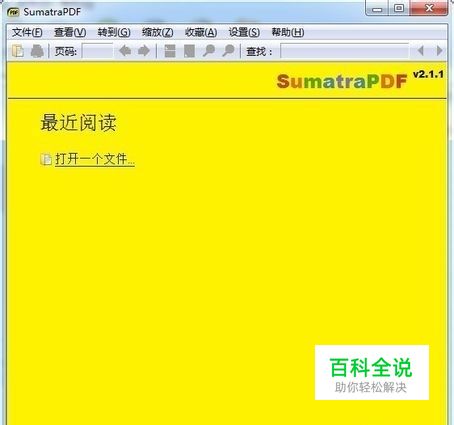Select the single page fit icon
The image size is (454, 425).
(189, 51)
